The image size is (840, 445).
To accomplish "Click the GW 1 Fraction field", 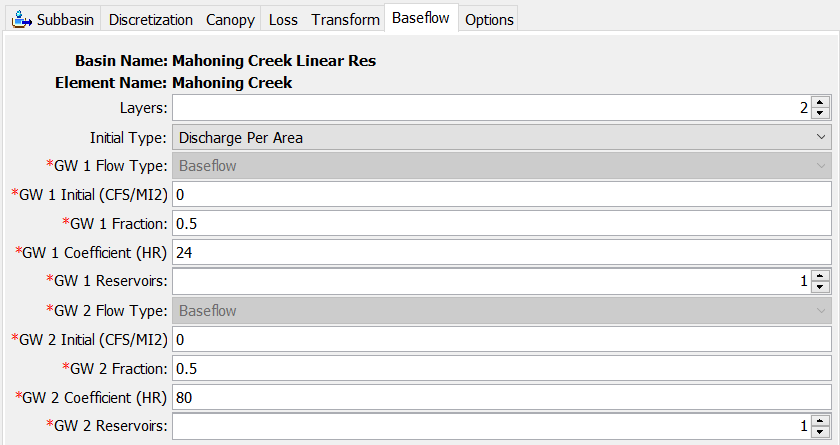I will (x=501, y=223).
